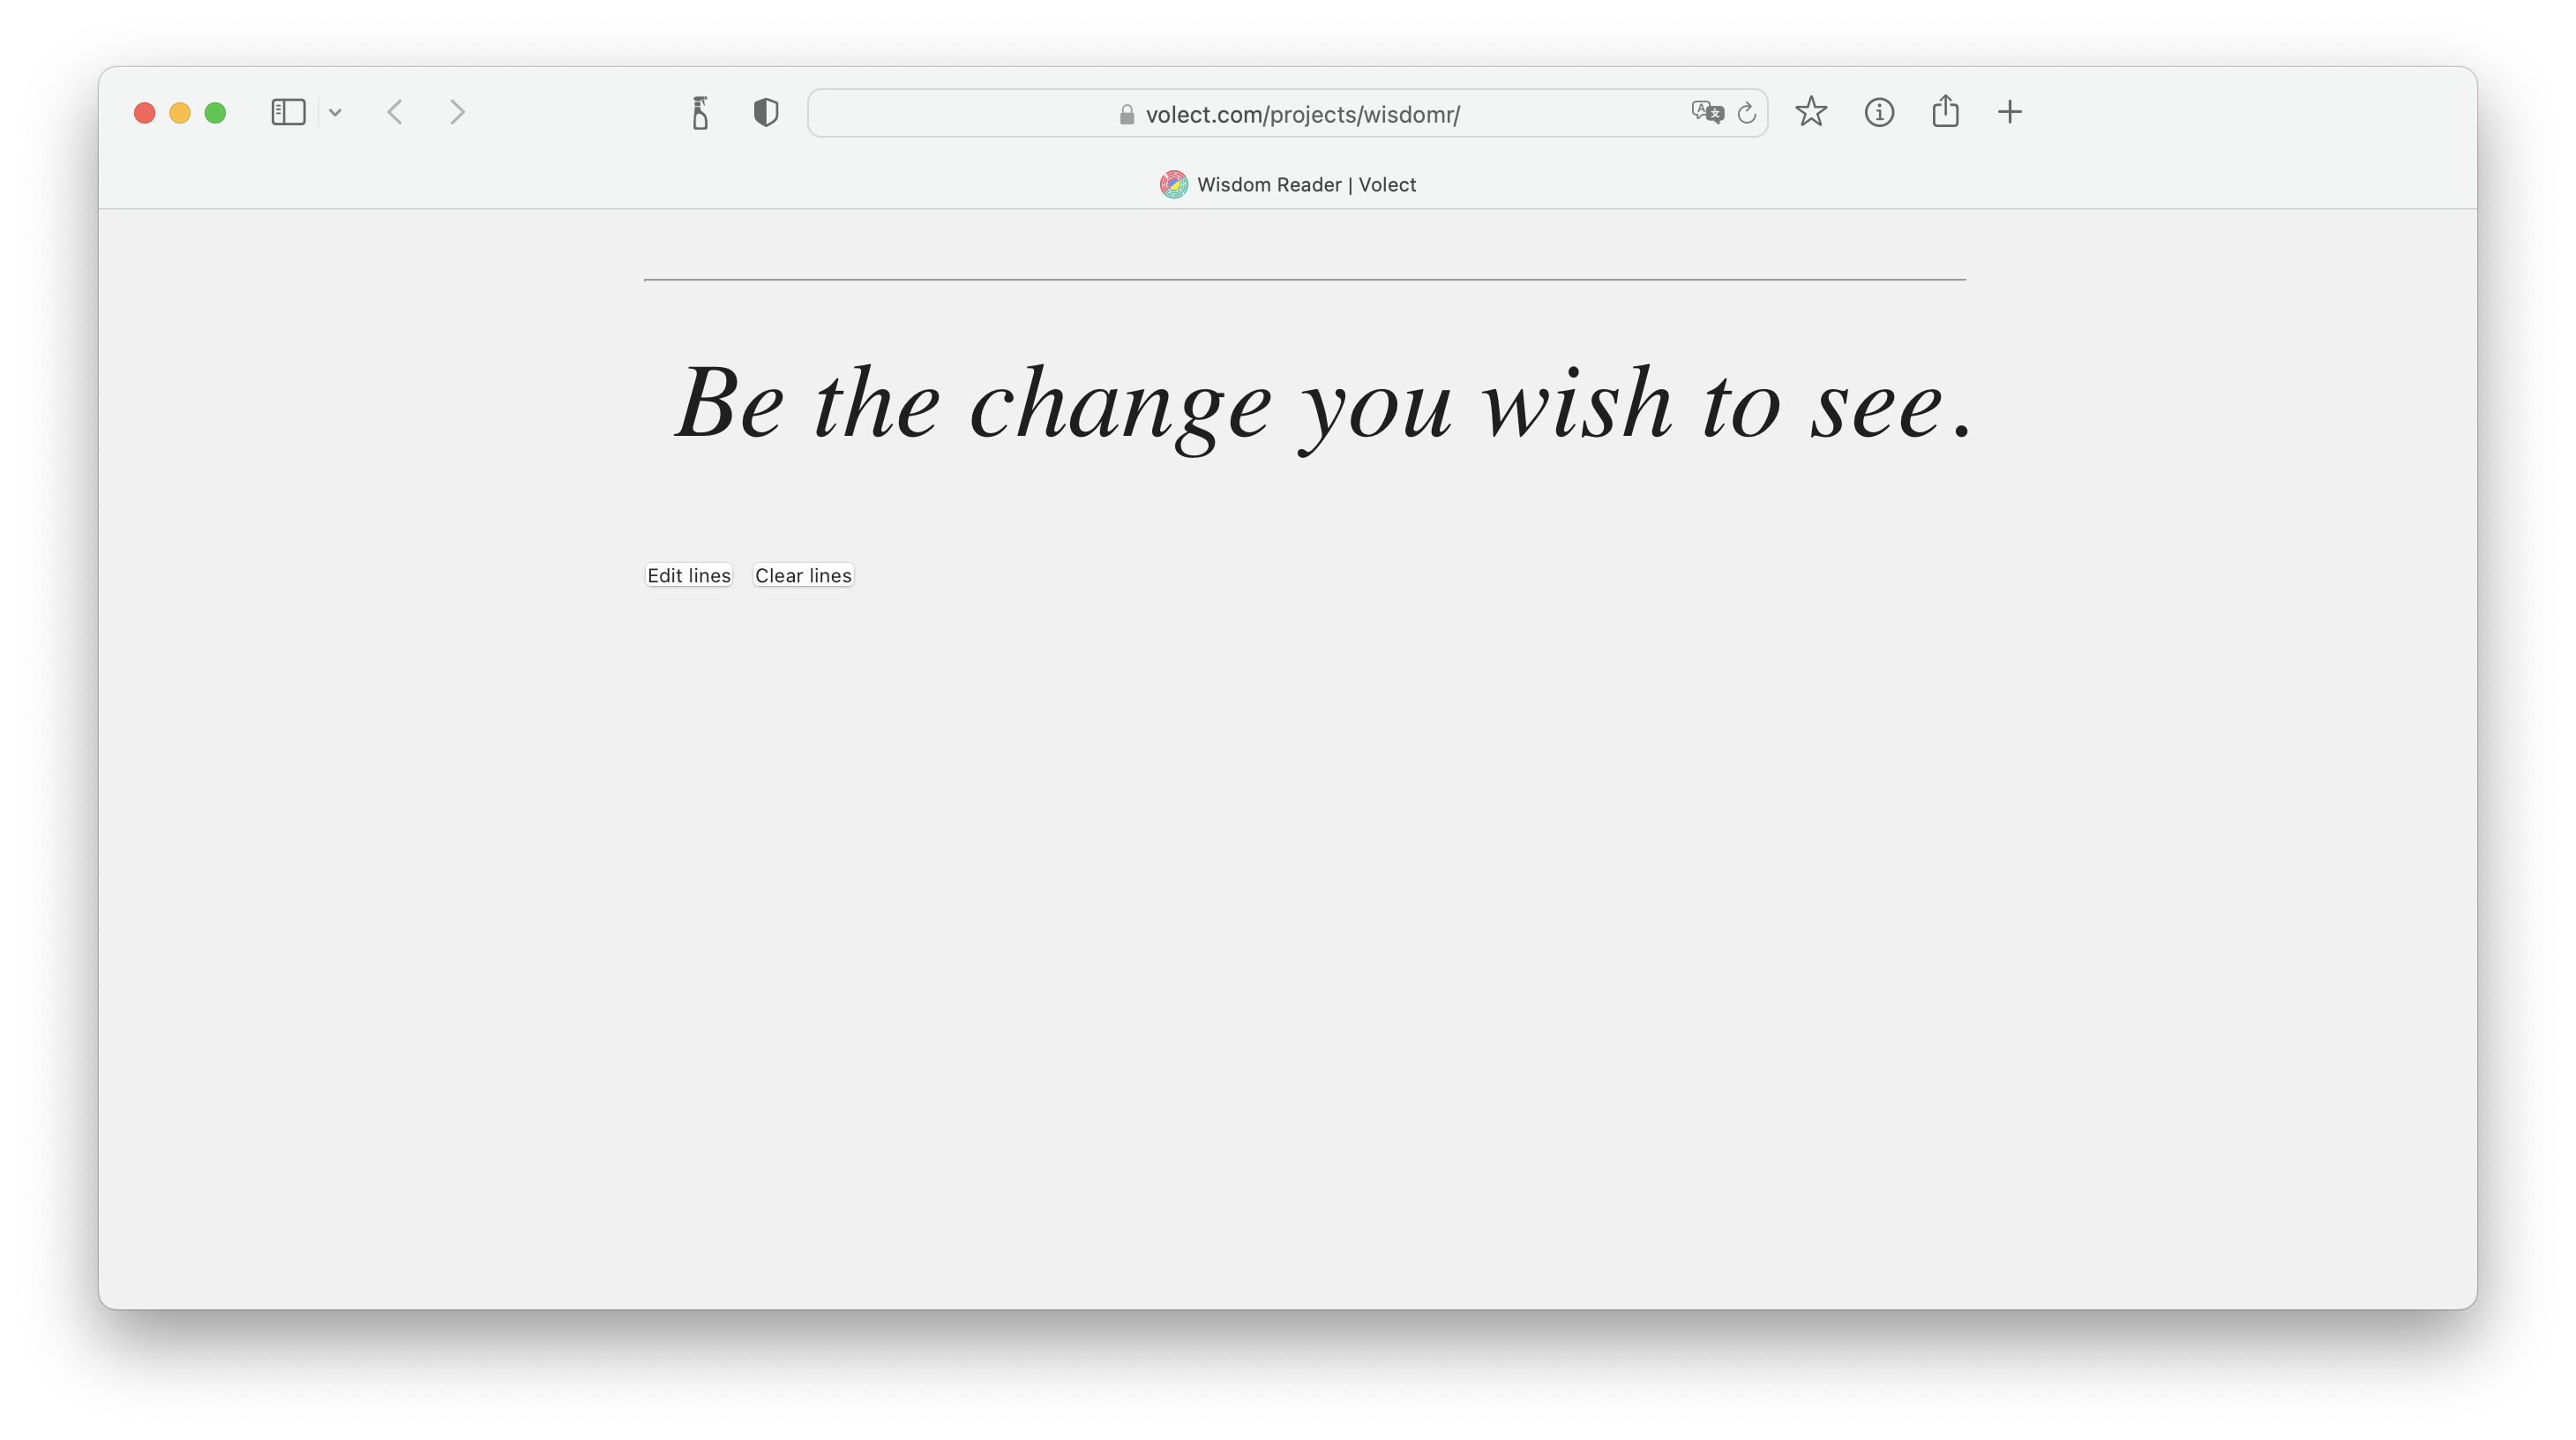Screen dimensions: 2576x1440
Task: Click the Edit lines button
Action: tap(690, 575)
